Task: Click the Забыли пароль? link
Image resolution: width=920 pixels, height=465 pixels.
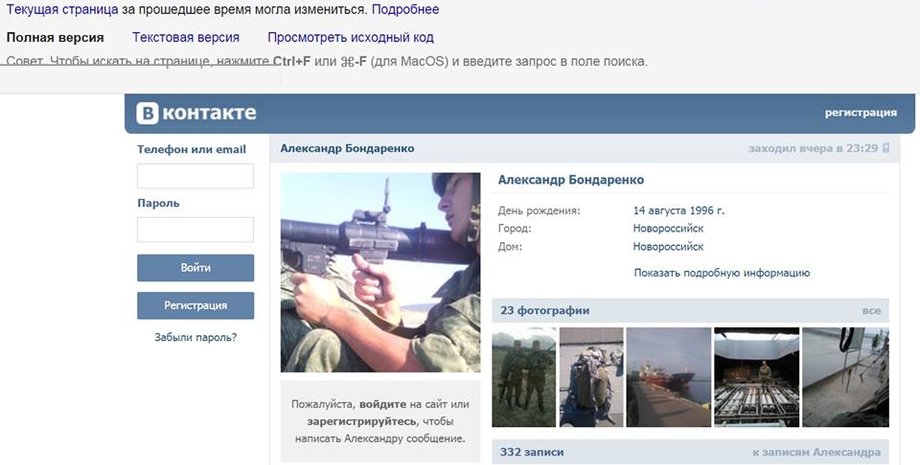Action: tap(195, 337)
